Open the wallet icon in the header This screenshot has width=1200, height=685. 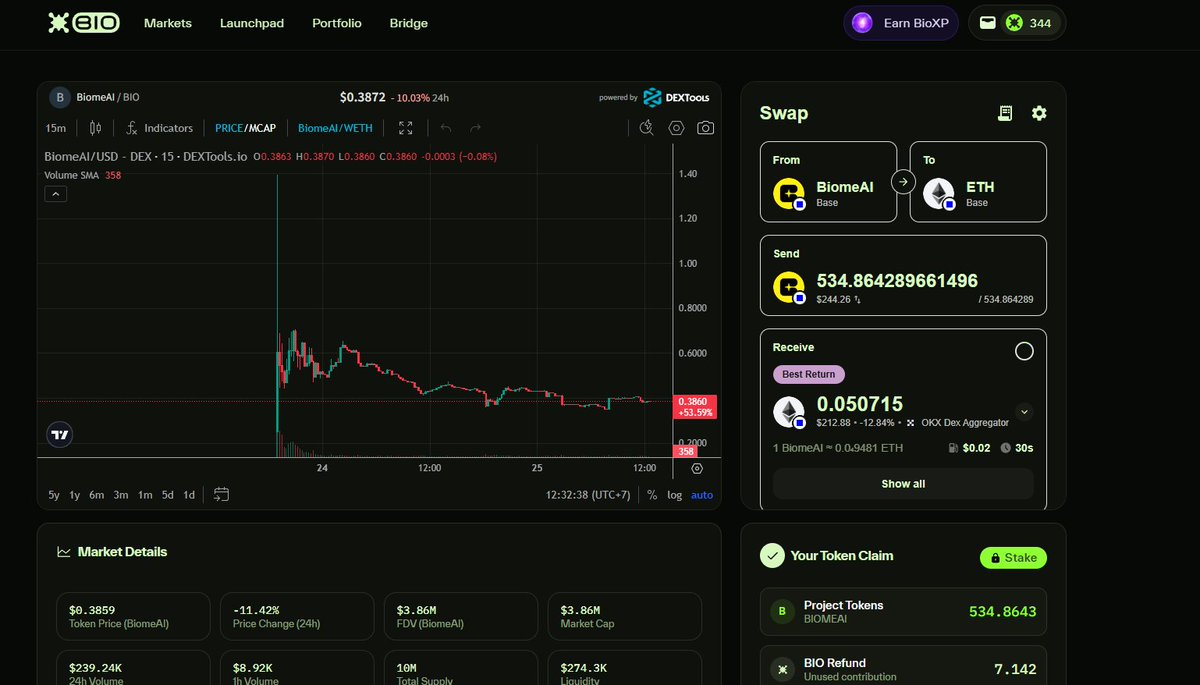[987, 23]
